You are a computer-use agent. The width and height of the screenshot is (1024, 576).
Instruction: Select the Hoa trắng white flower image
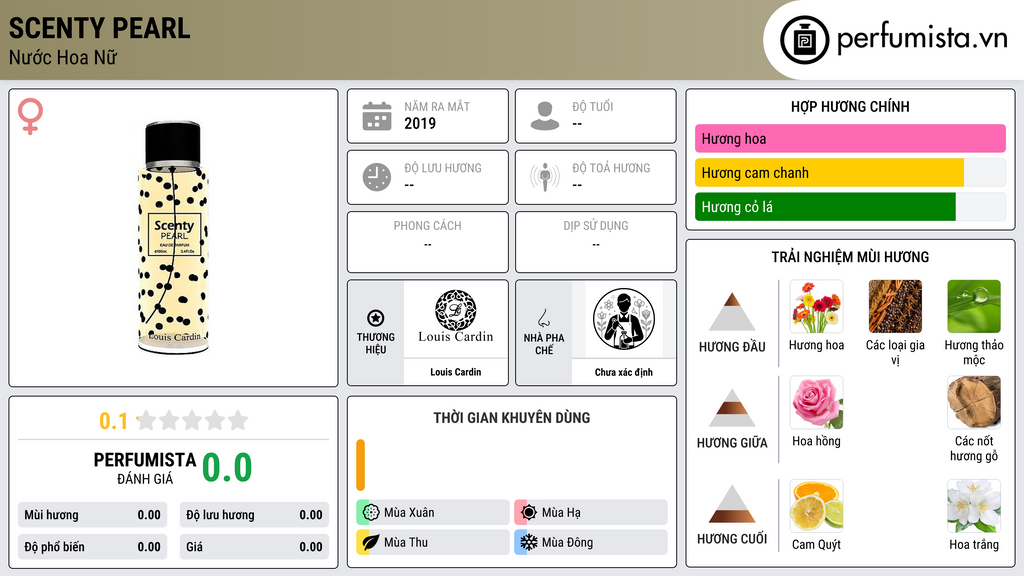point(974,506)
